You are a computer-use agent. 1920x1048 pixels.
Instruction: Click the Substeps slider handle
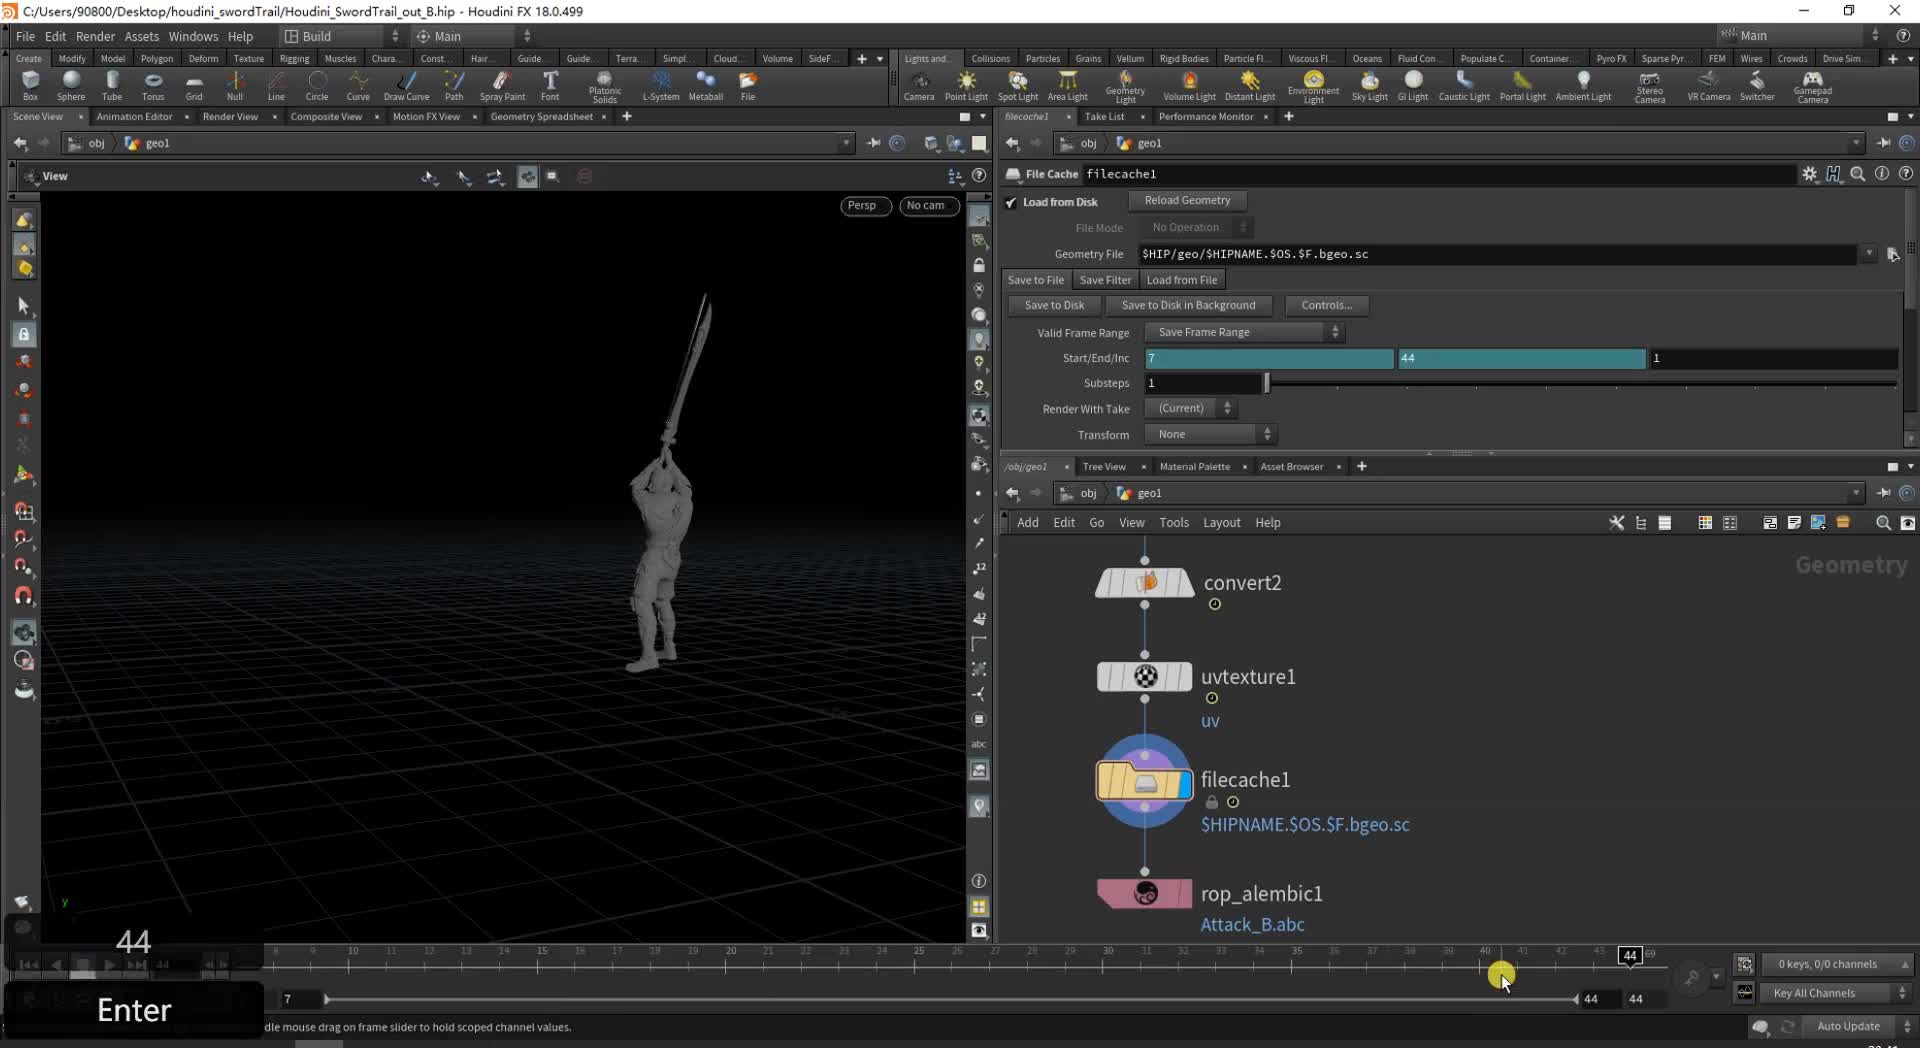[1267, 383]
